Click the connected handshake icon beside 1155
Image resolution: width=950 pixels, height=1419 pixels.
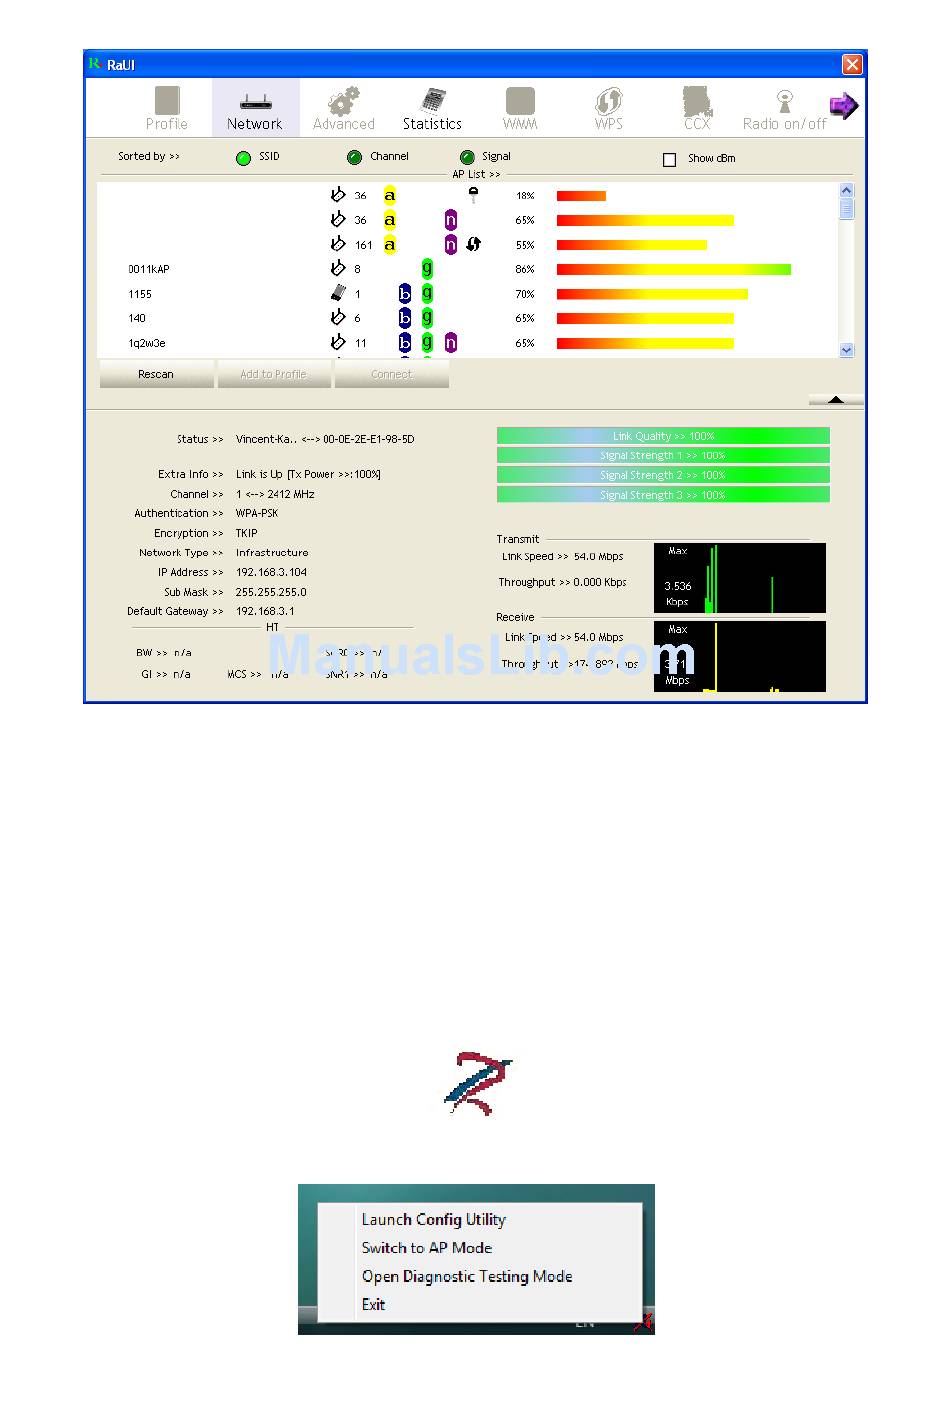click(338, 293)
